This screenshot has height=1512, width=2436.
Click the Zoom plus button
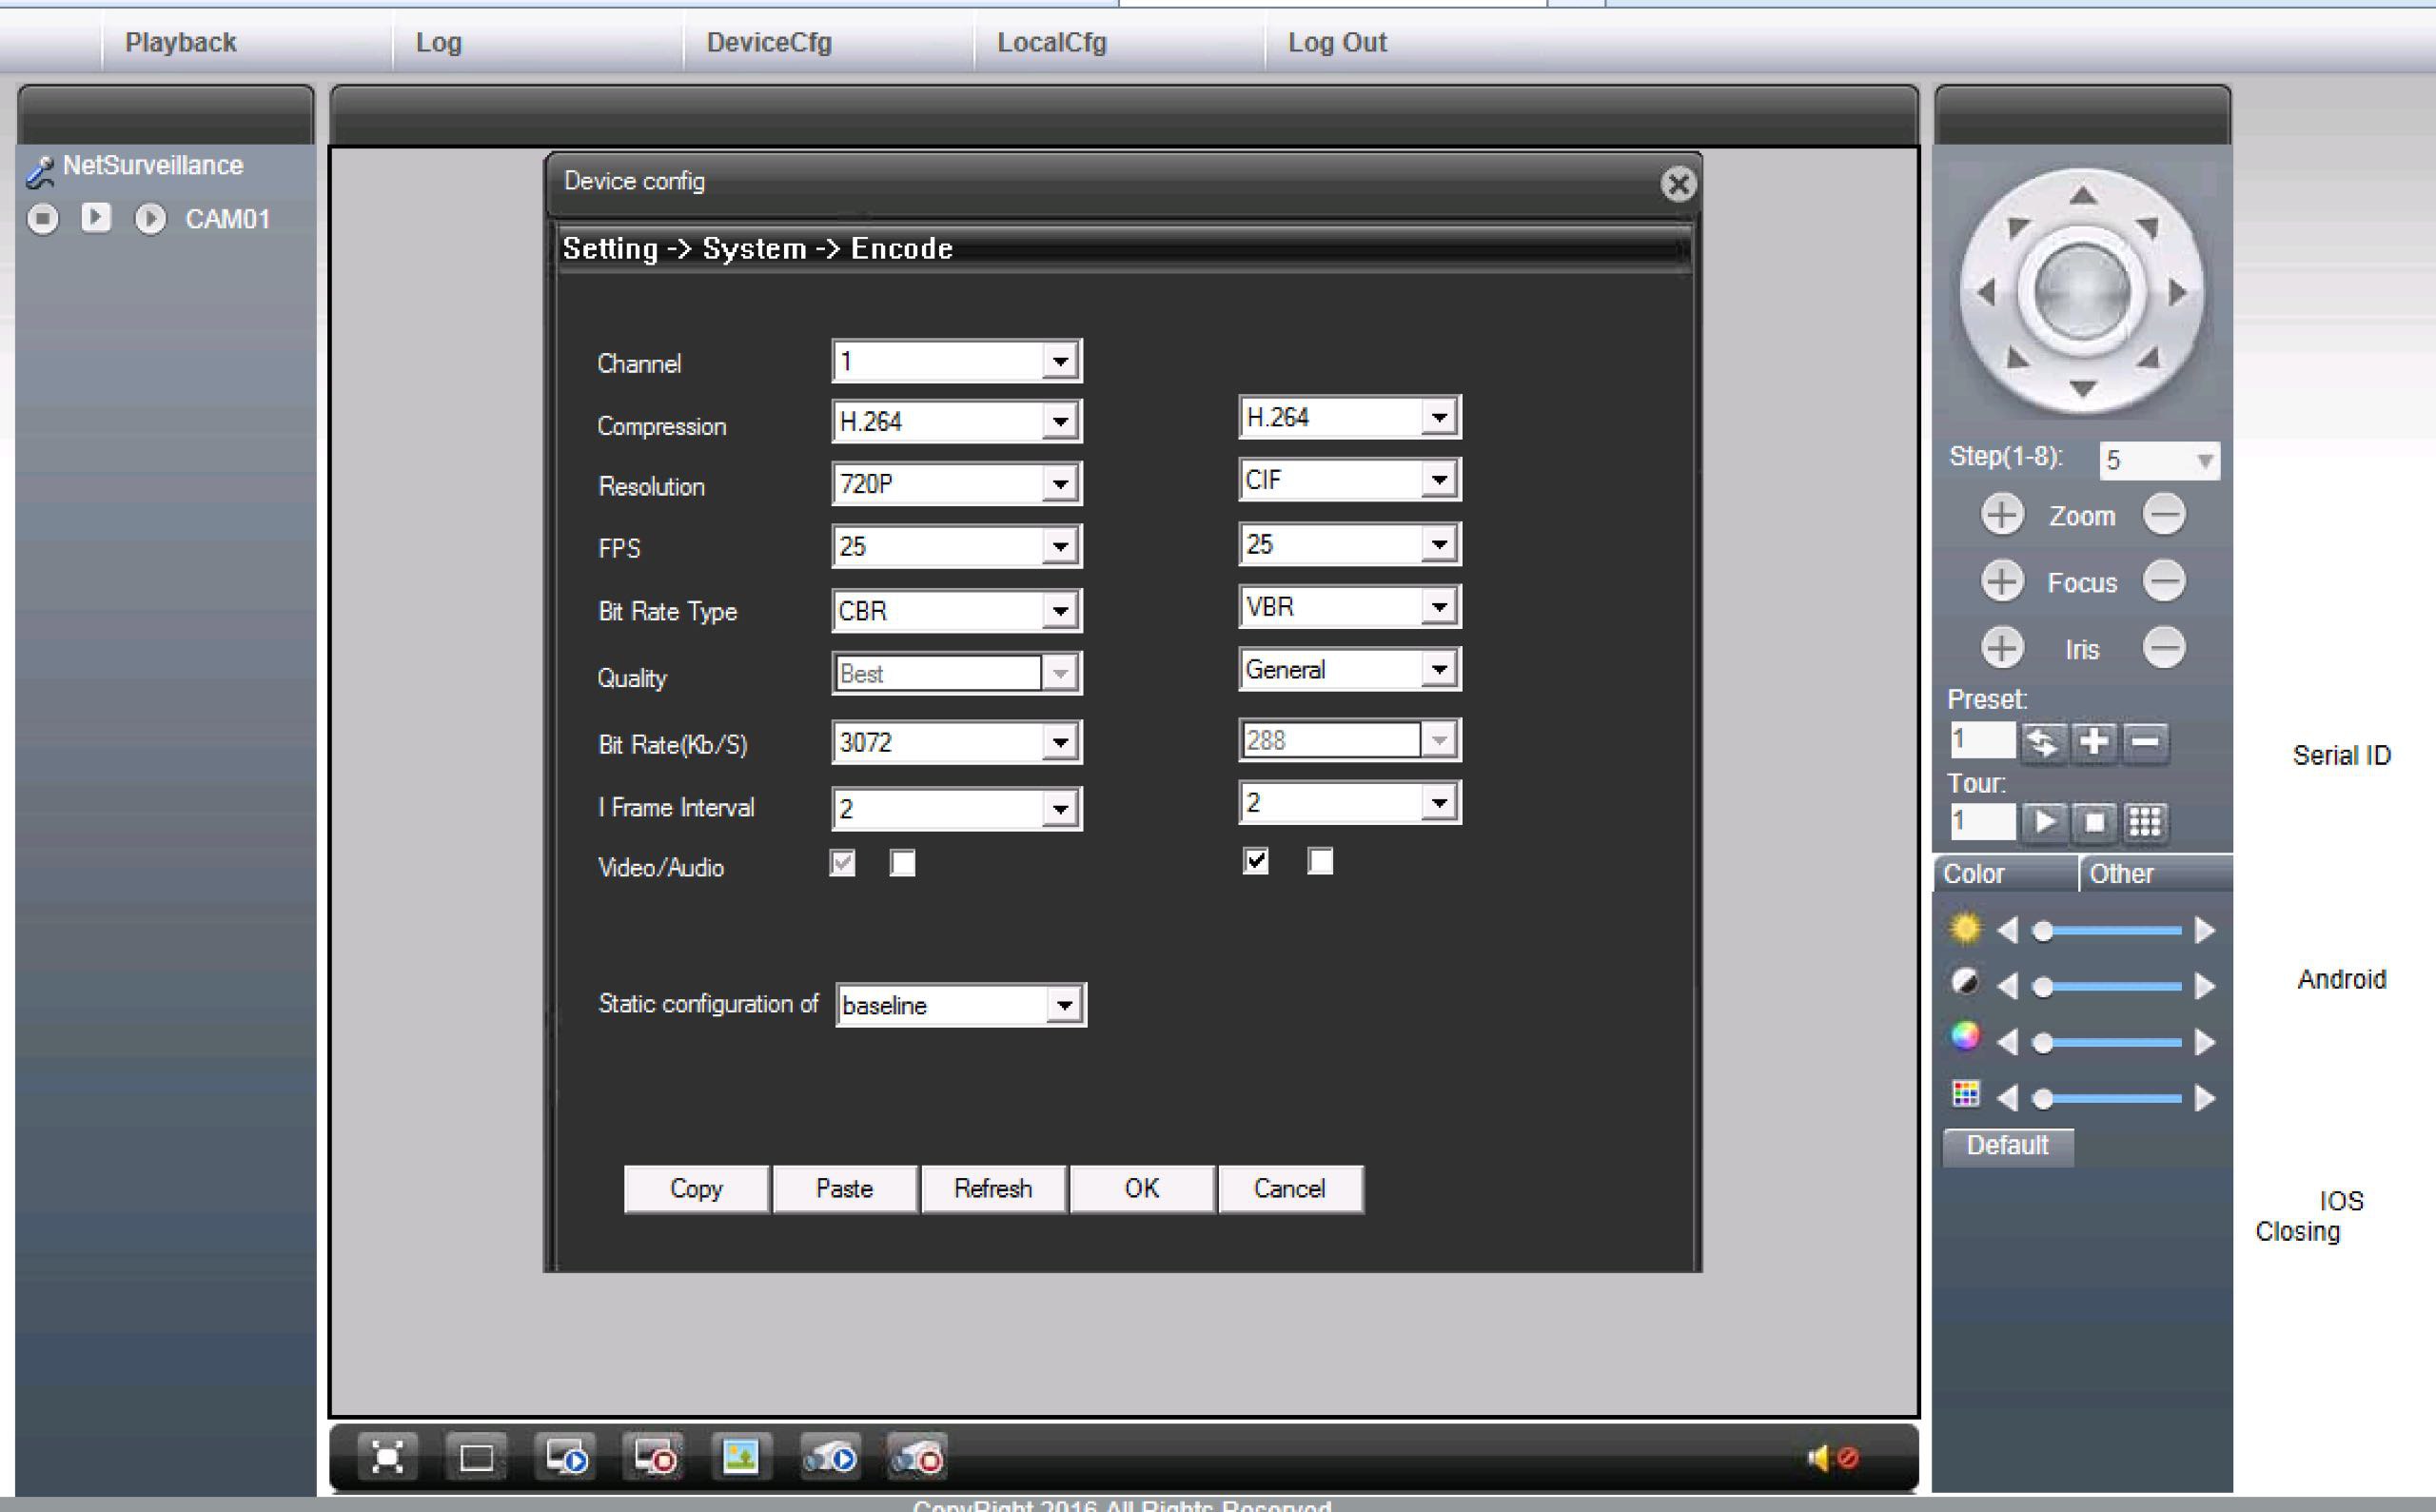[2001, 515]
